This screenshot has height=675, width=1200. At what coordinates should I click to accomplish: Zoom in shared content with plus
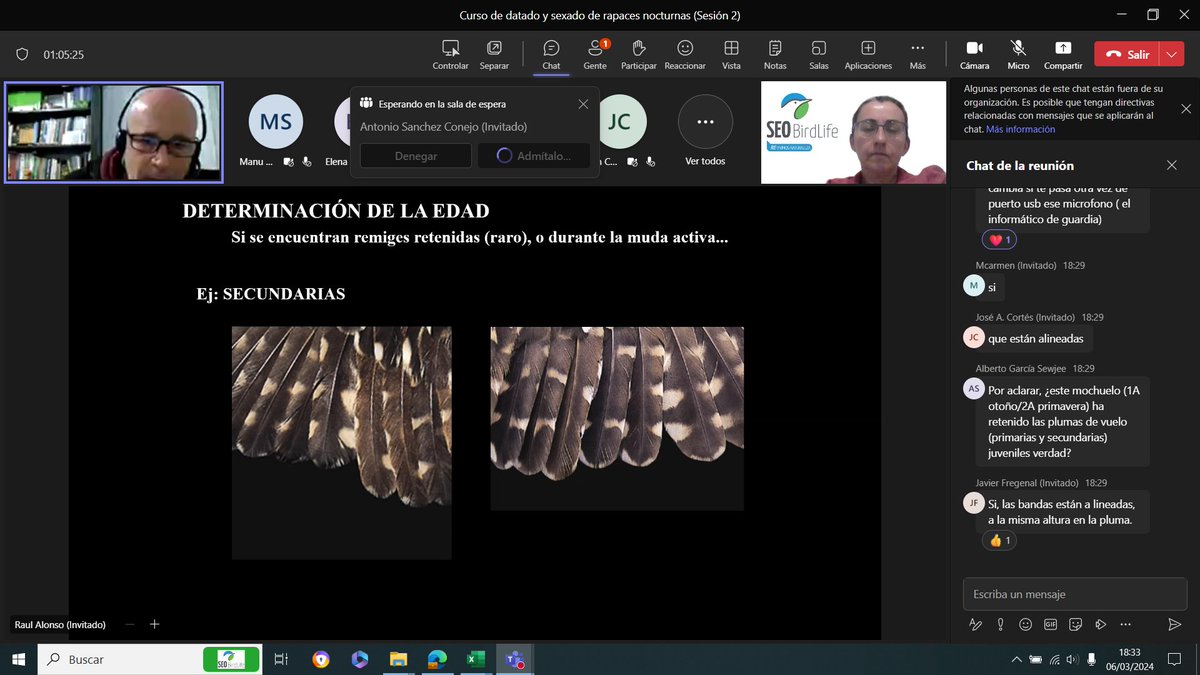154,624
